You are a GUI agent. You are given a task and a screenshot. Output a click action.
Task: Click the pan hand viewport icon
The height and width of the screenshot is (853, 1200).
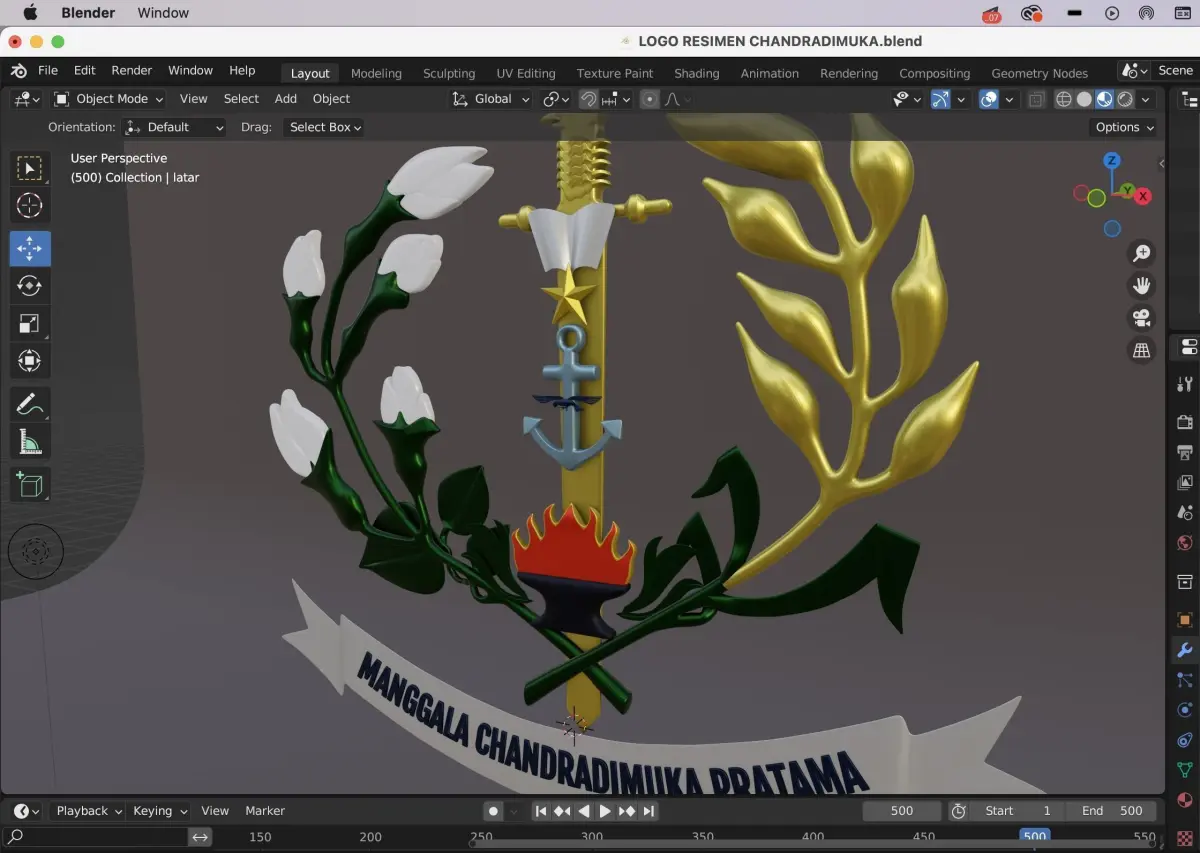[1141, 286]
